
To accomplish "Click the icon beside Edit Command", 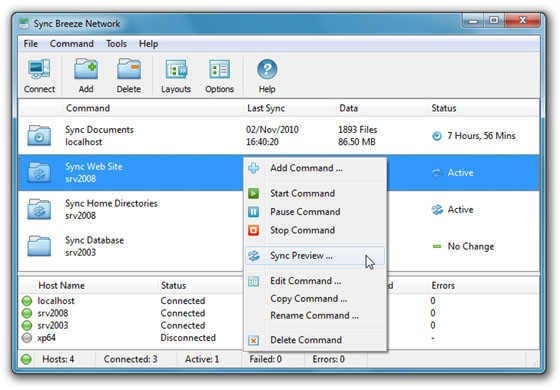I will pos(253,281).
